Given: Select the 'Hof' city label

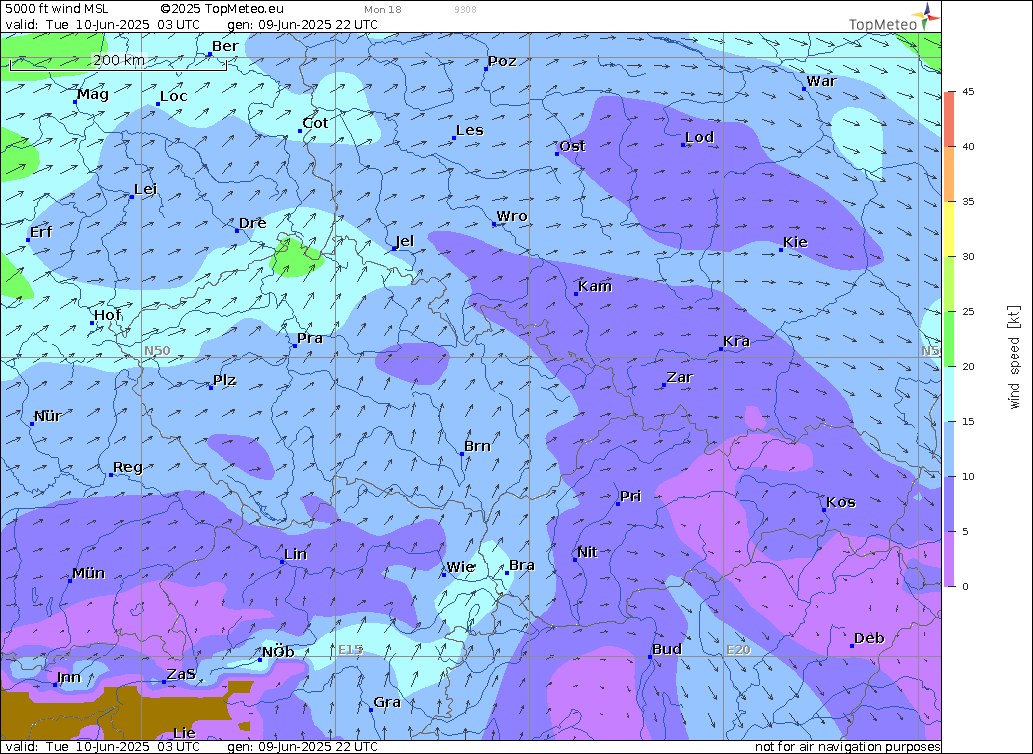Looking at the screenshot, I should [107, 315].
